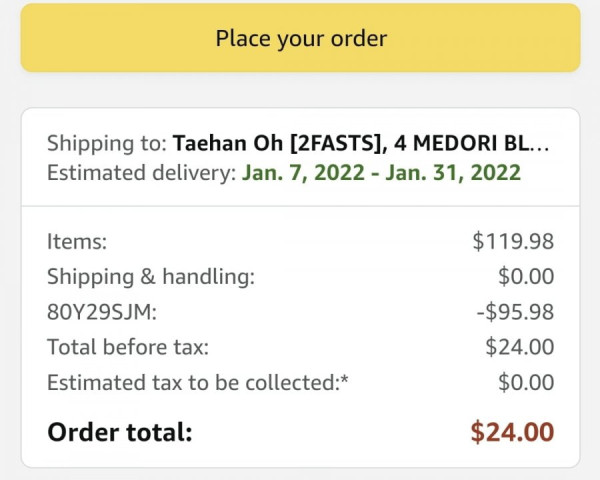Click the Place your order button

(x=300, y=38)
